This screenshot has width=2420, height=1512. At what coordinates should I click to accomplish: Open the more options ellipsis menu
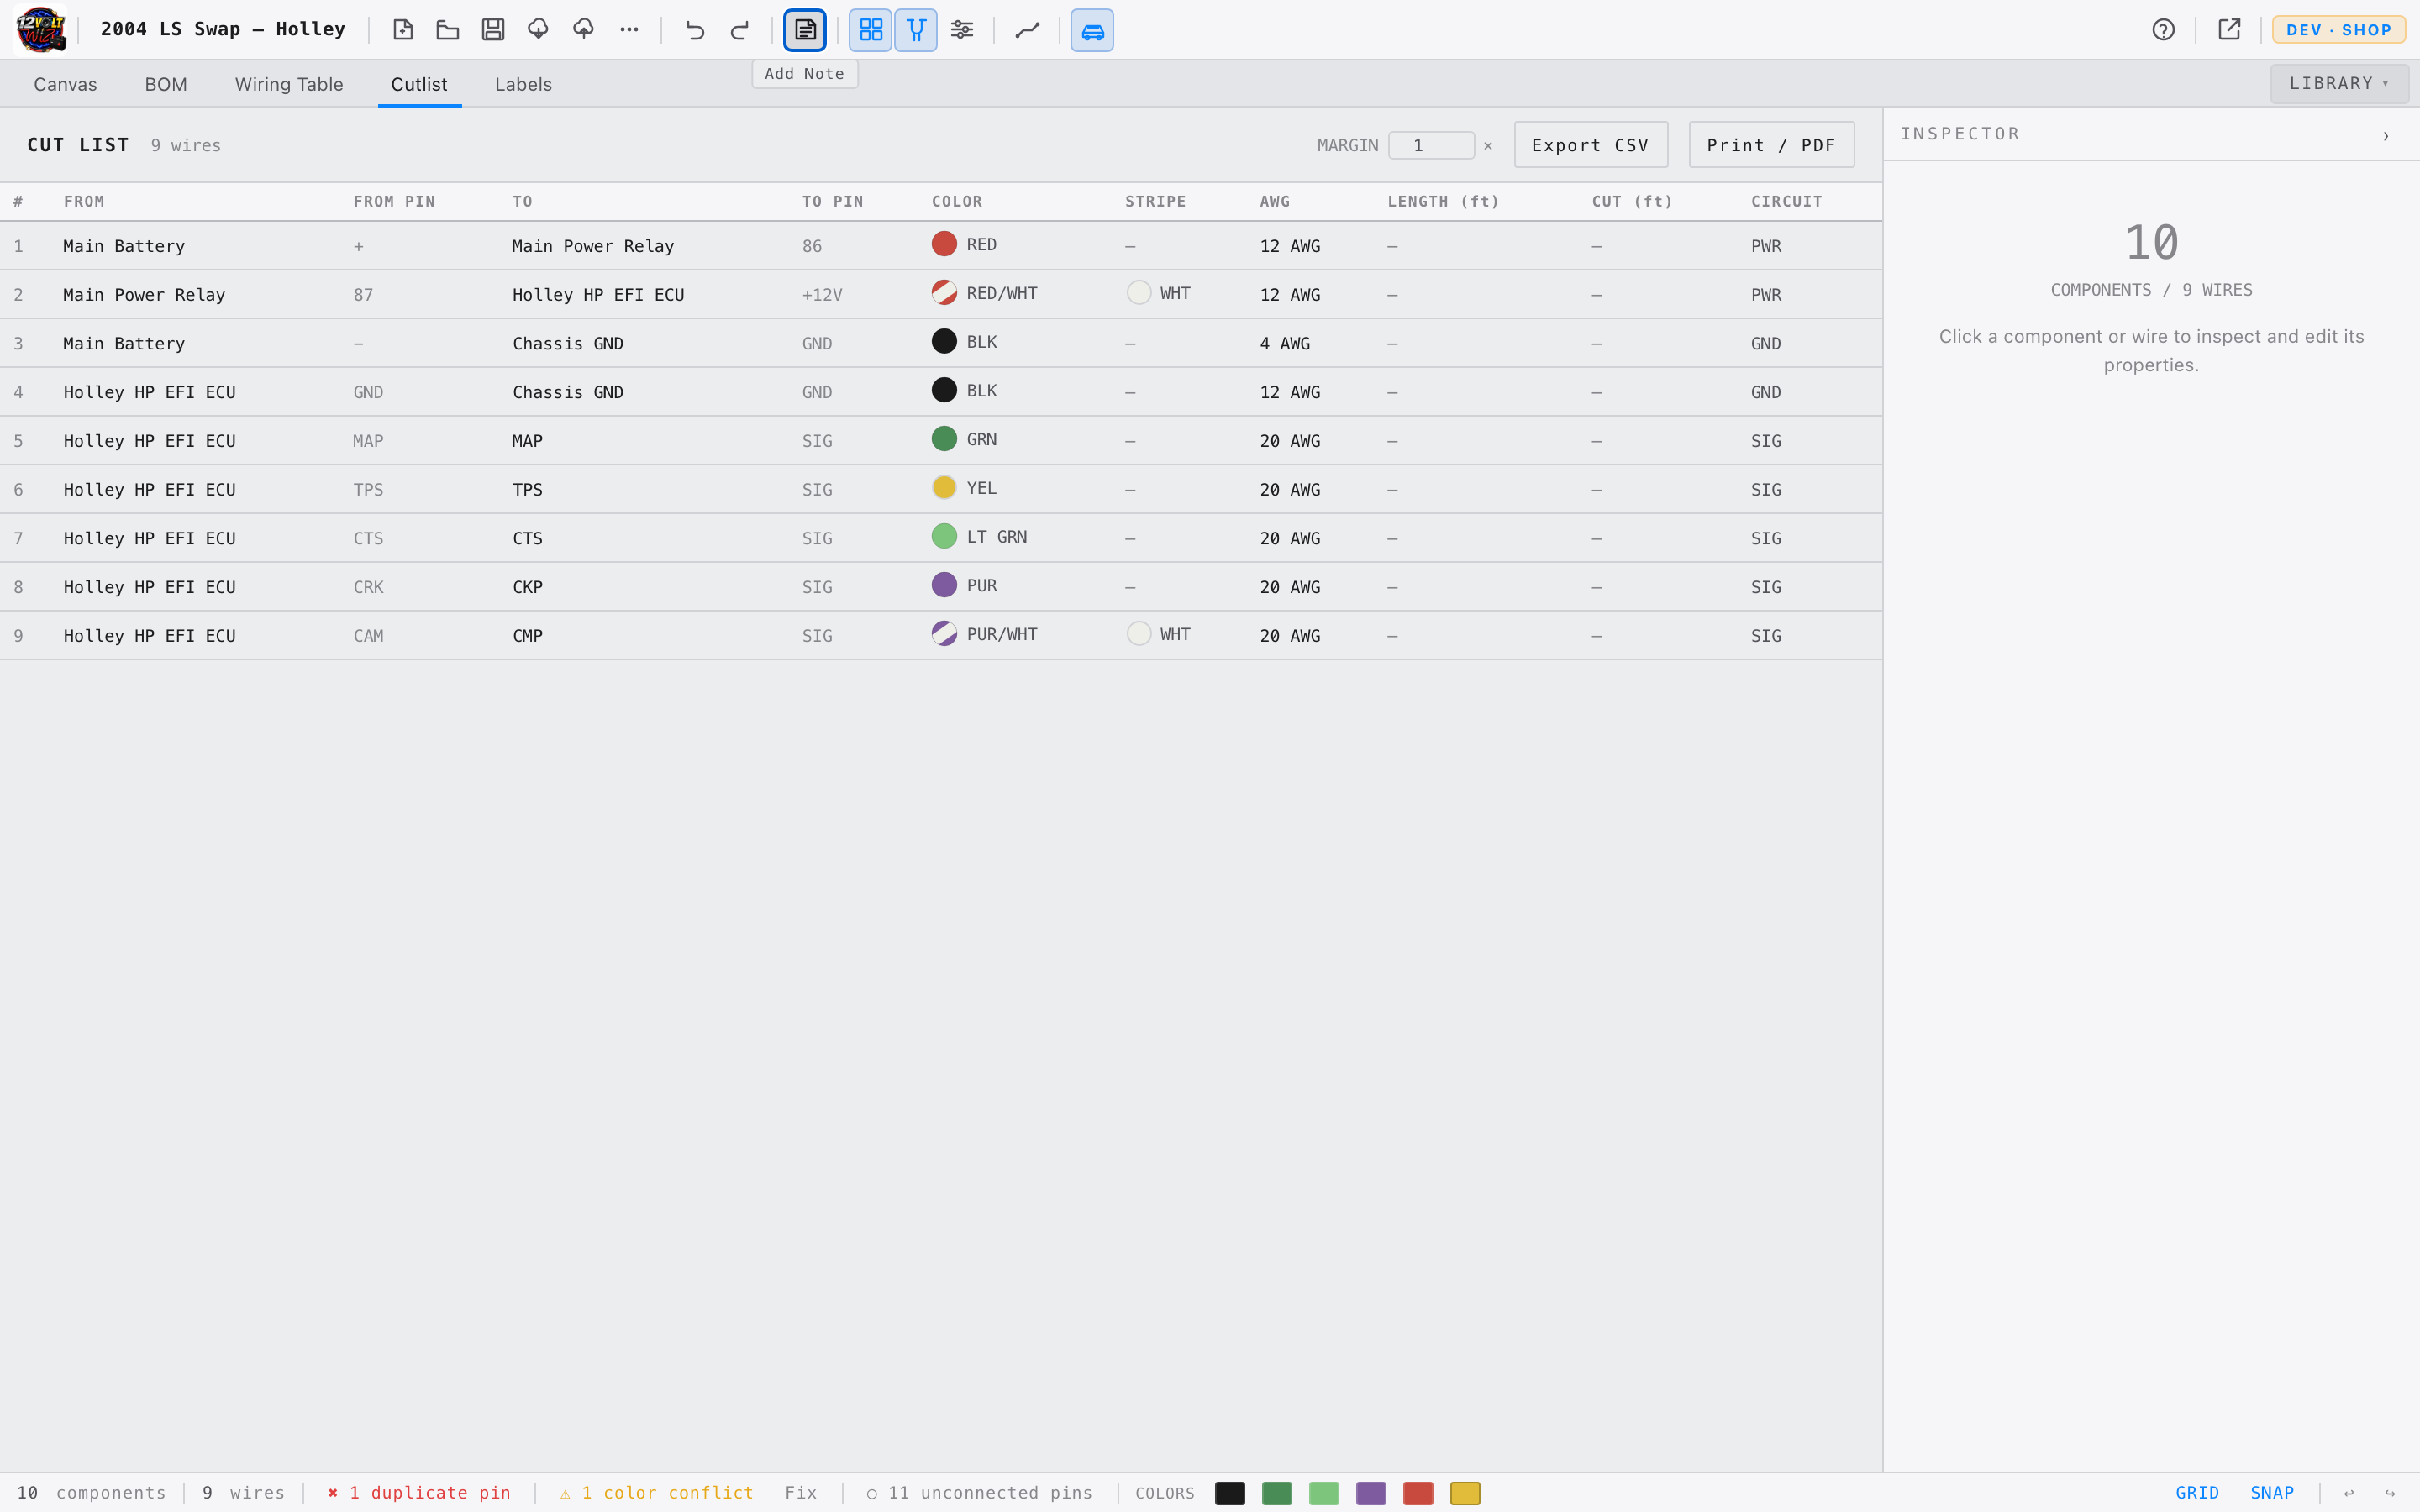(x=629, y=30)
